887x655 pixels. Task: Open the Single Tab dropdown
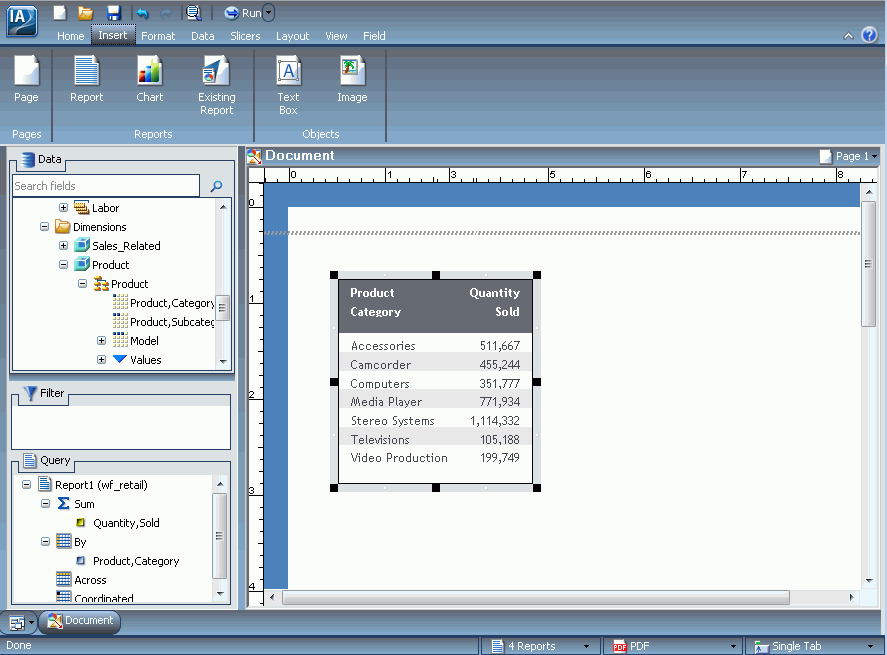(x=870, y=646)
